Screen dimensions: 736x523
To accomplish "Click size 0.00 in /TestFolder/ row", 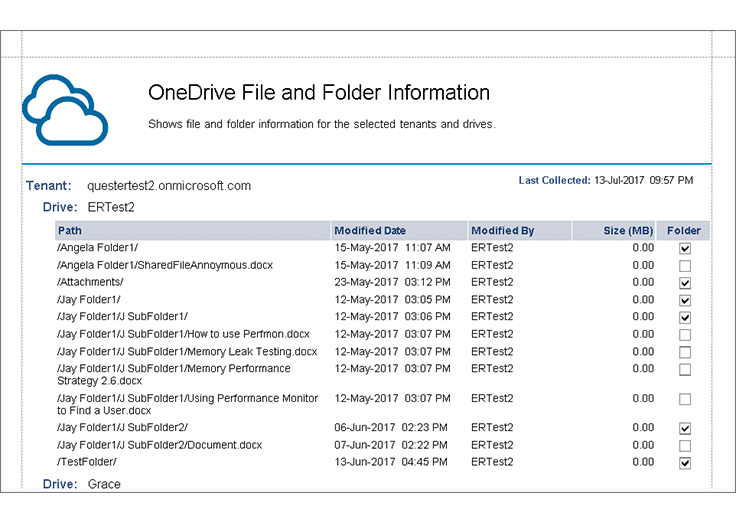I will tap(643, 462).
